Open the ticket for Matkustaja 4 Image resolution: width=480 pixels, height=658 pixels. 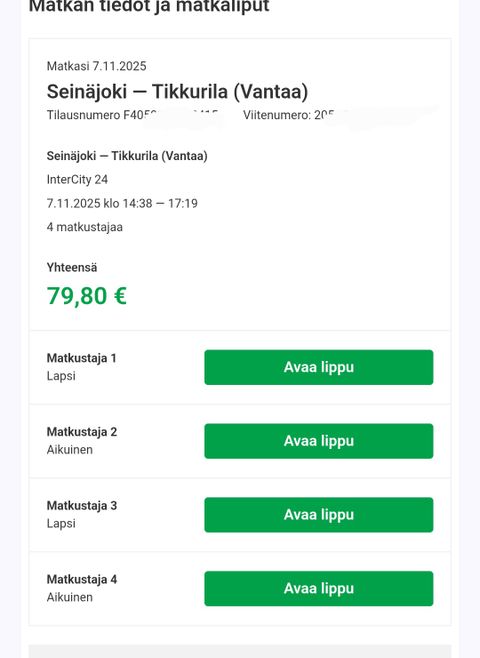pyautogui.click(x=318, y=588)
